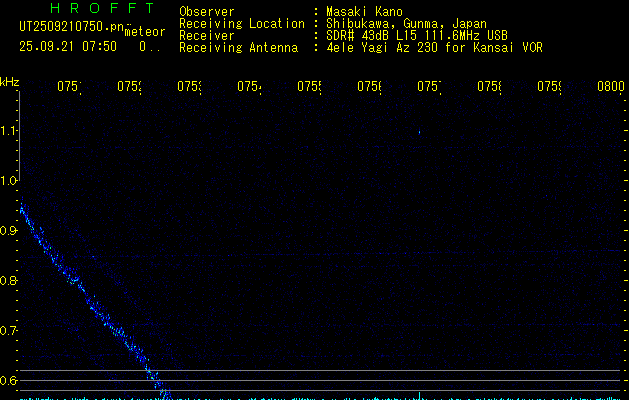This screenshot has height=400, width=629.
Task: Click the 1.1 kHz frequency tick
Action: coord(9,131)
